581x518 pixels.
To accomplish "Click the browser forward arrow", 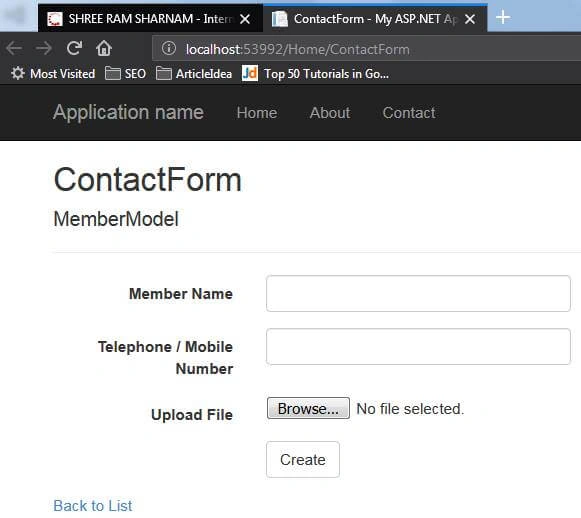I will coord(44,49).
